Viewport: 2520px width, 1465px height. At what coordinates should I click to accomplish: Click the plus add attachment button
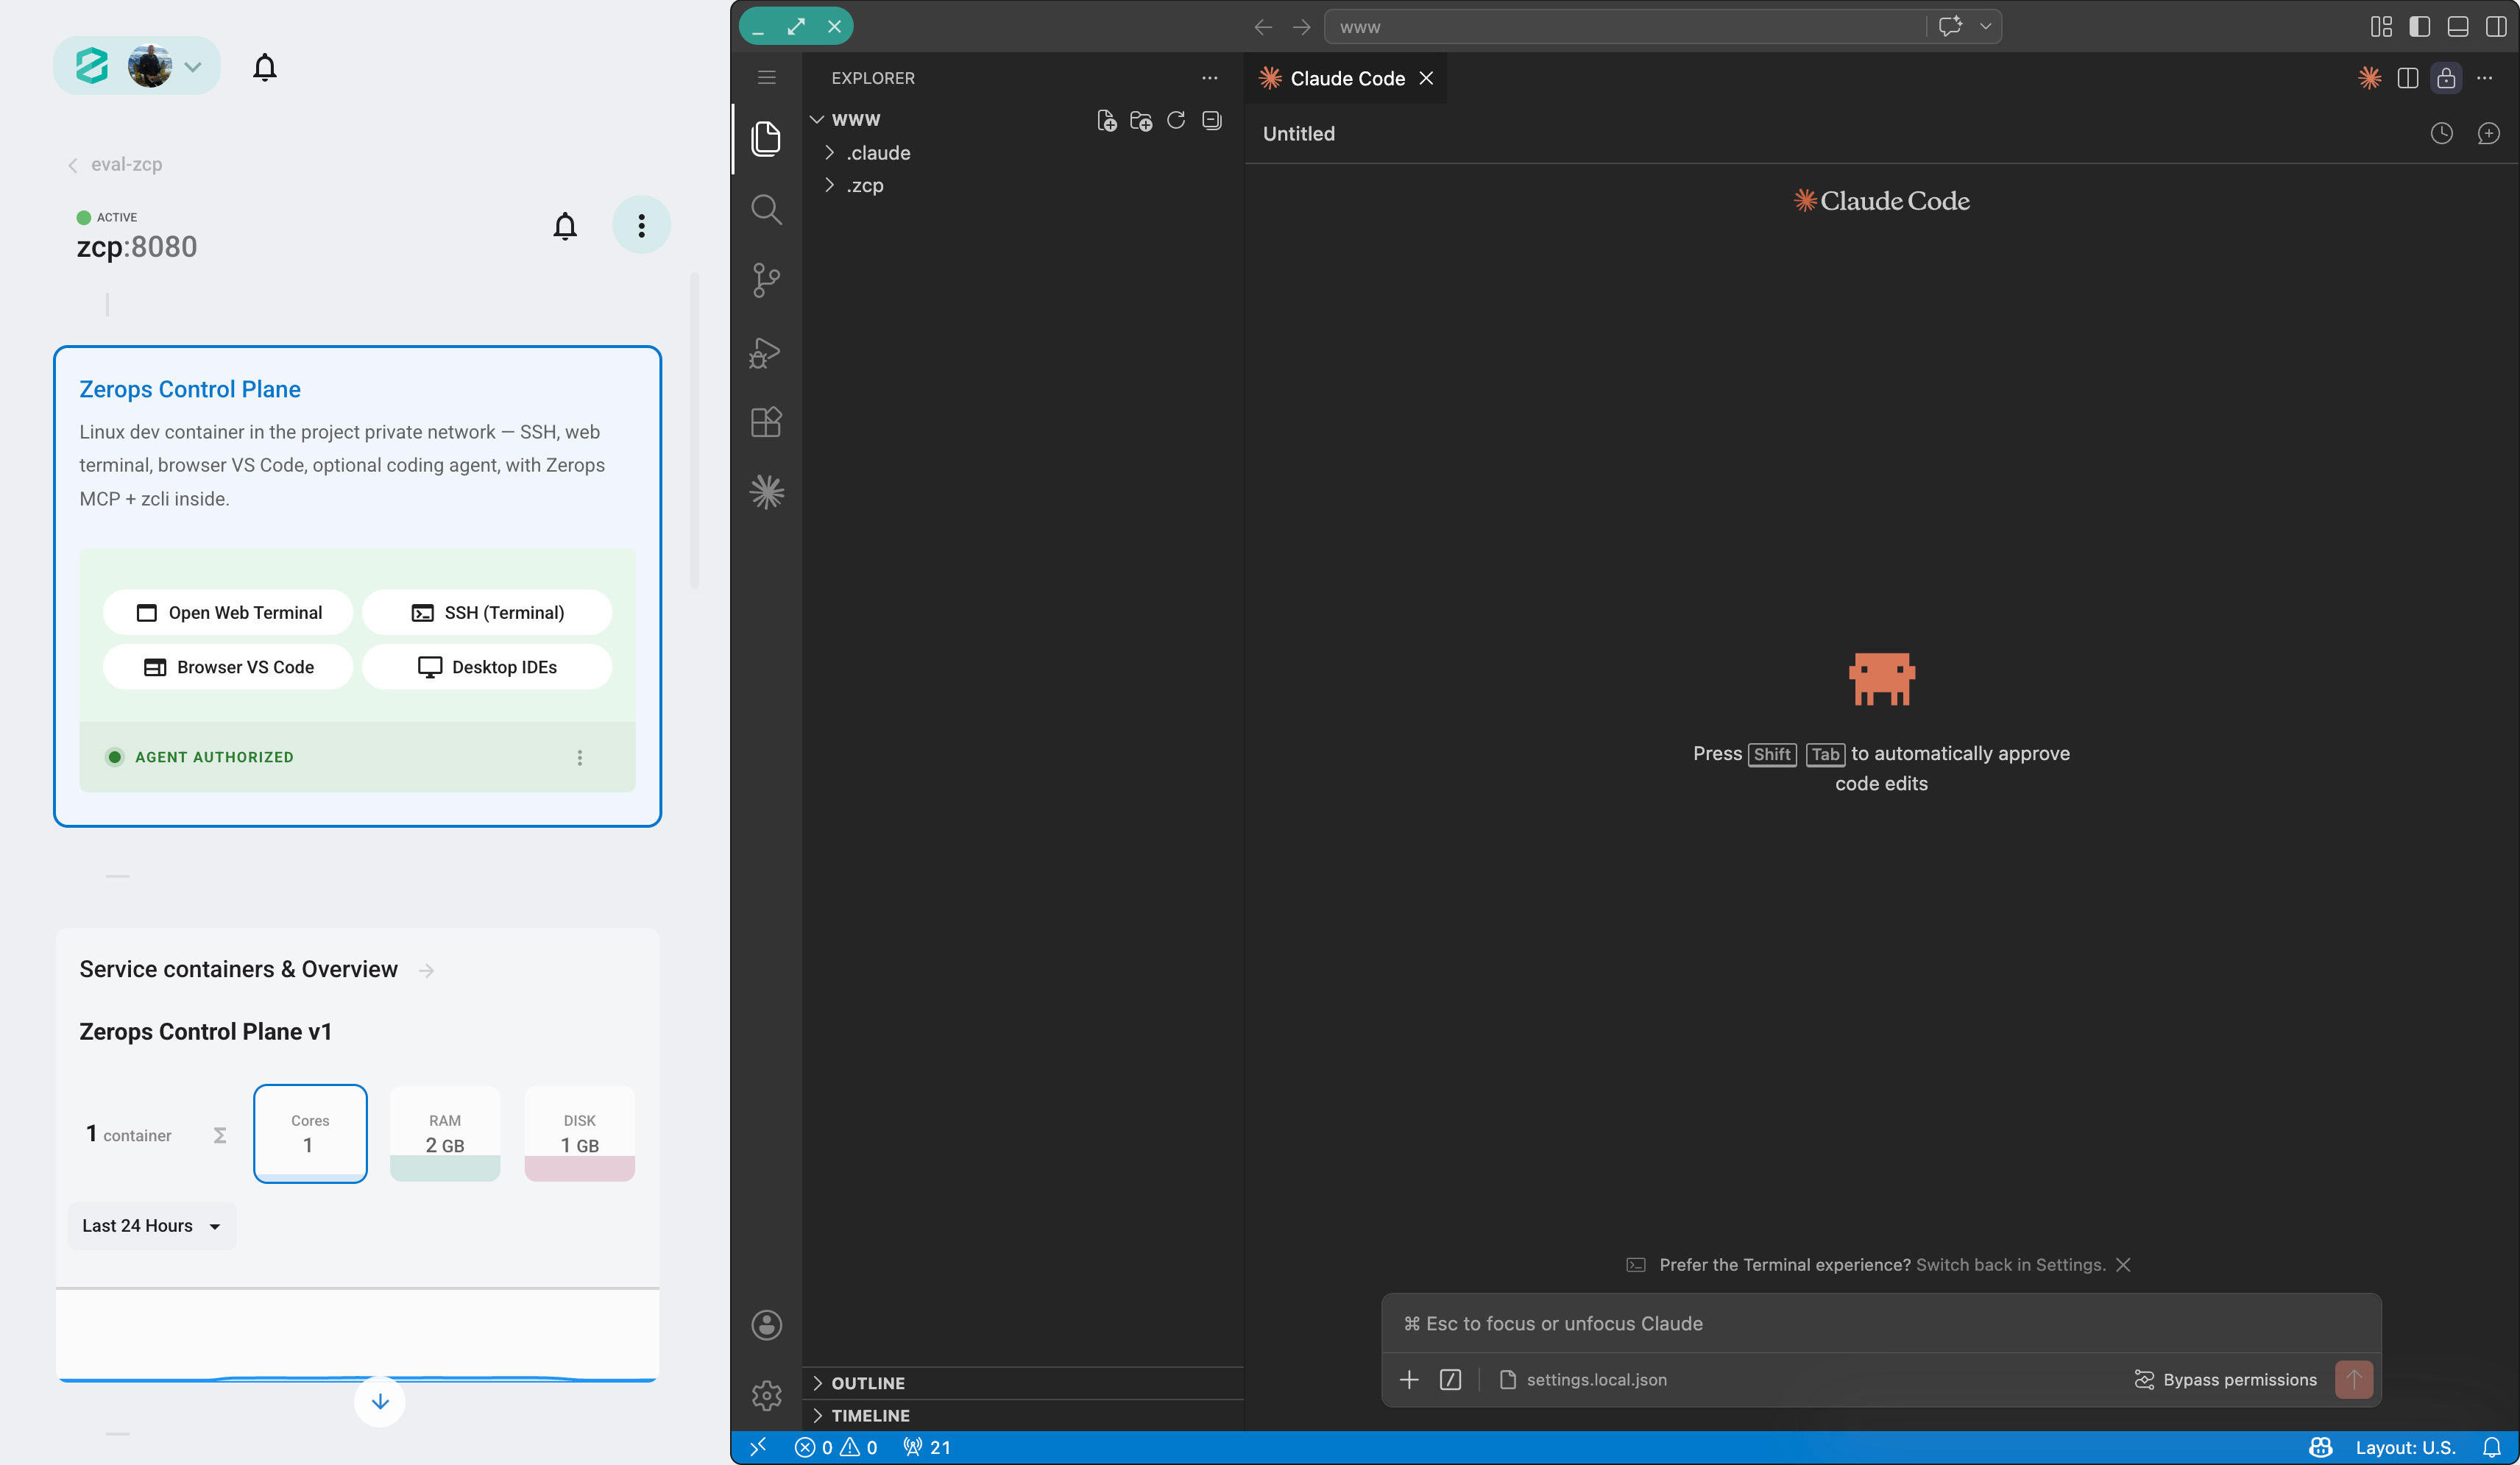point(1409,1380)
